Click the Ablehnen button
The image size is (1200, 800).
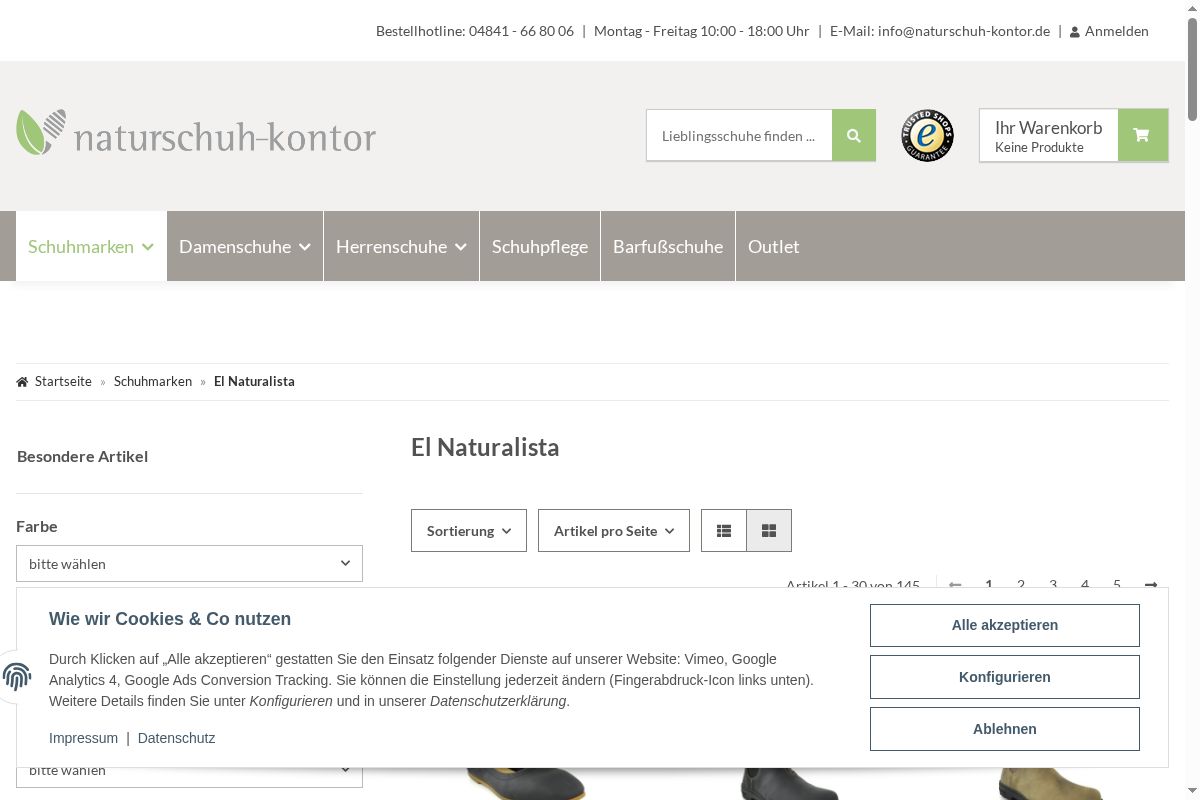coord(1005,729)
